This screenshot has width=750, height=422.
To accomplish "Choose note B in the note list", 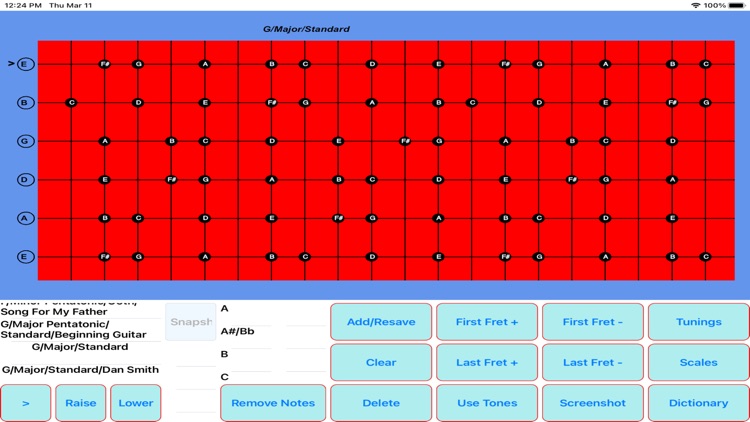I will pos(224,354).
